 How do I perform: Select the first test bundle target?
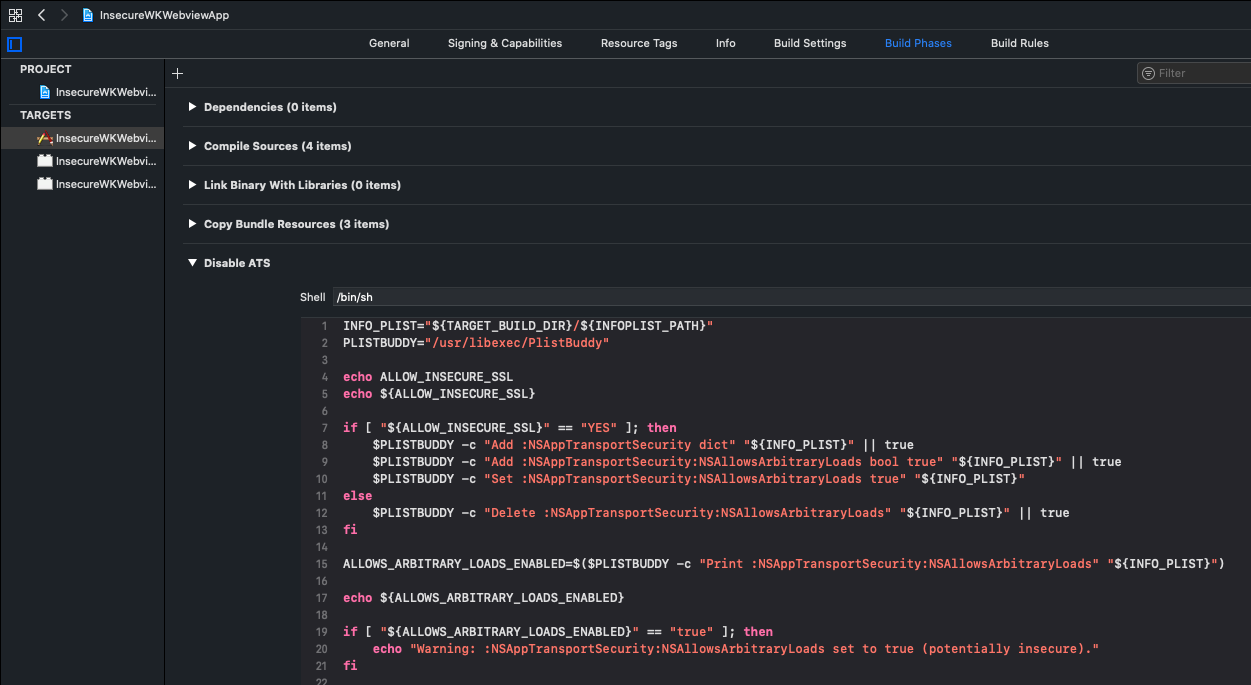(98, 161)
